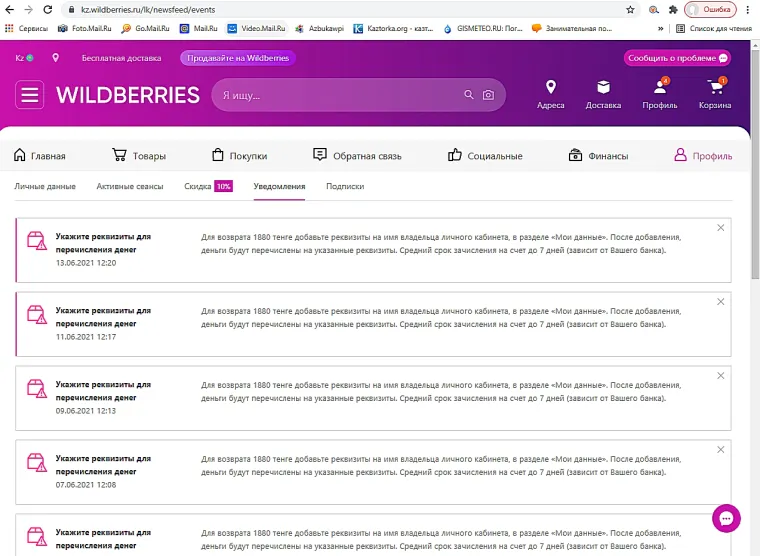760x556 pixels.
Task: Select the Активные сеансы tab
Action: click(130, 186)
